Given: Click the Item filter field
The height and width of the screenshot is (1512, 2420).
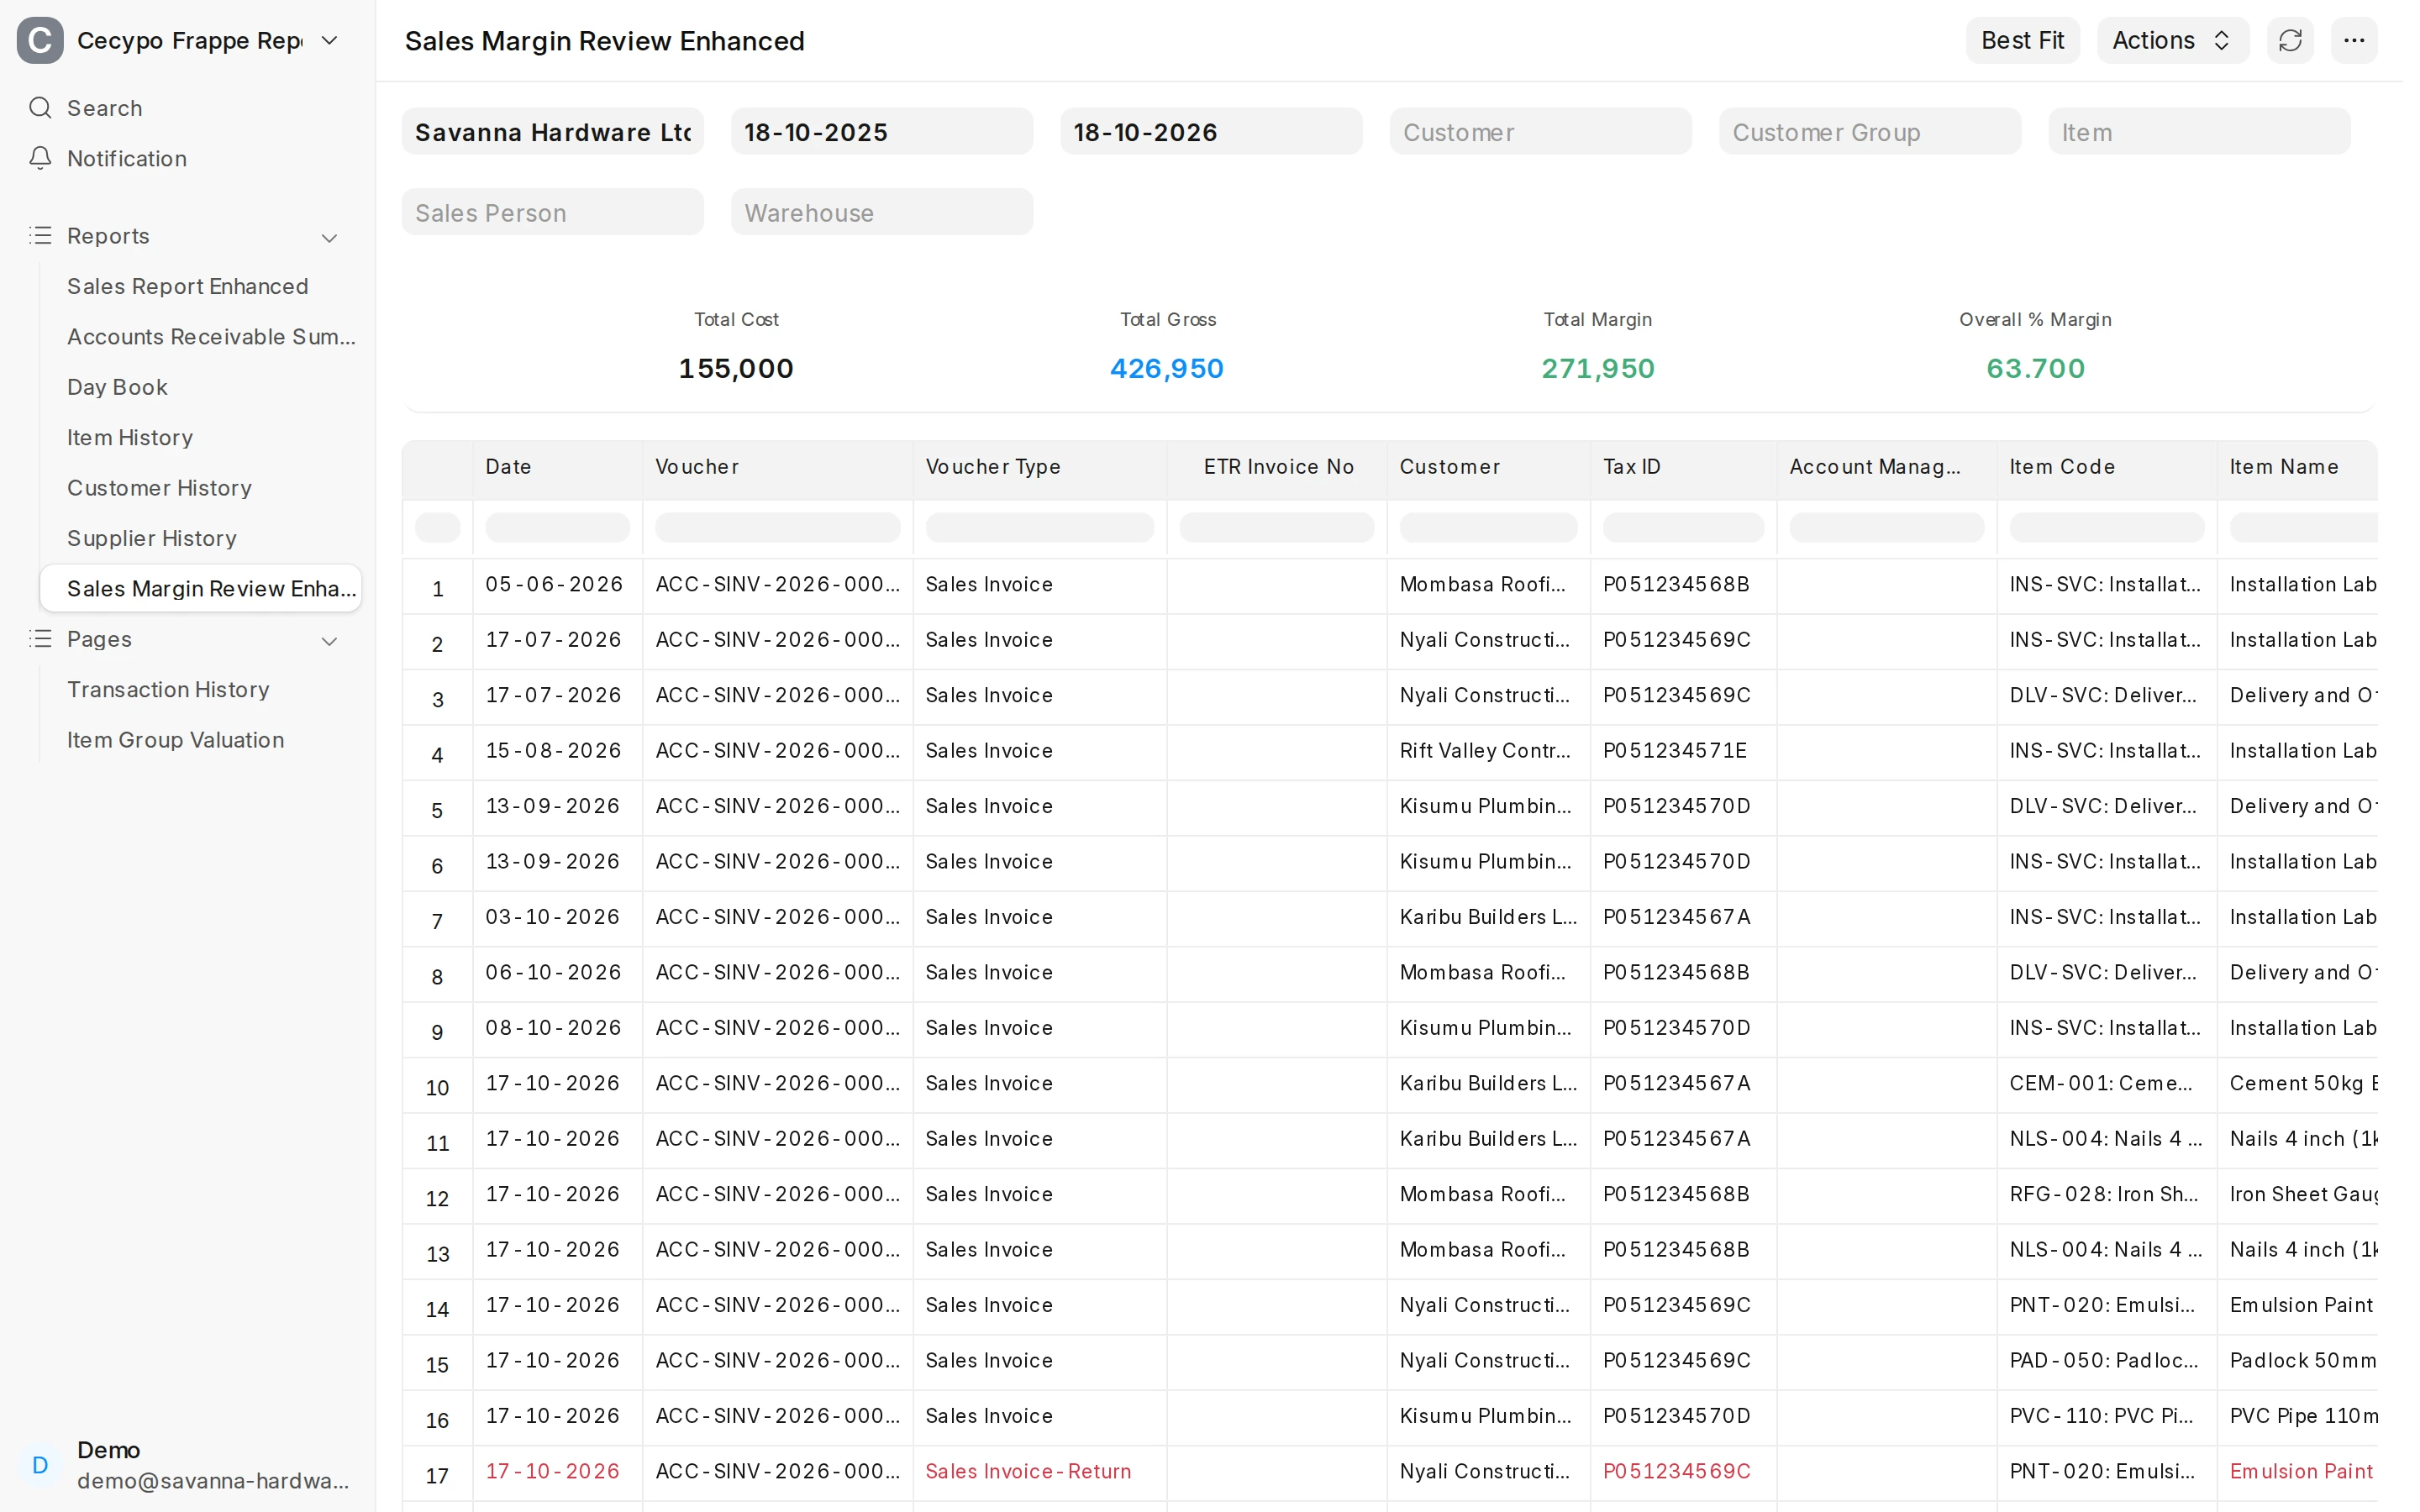Looking at the screenshot, I should [2199, 132].
